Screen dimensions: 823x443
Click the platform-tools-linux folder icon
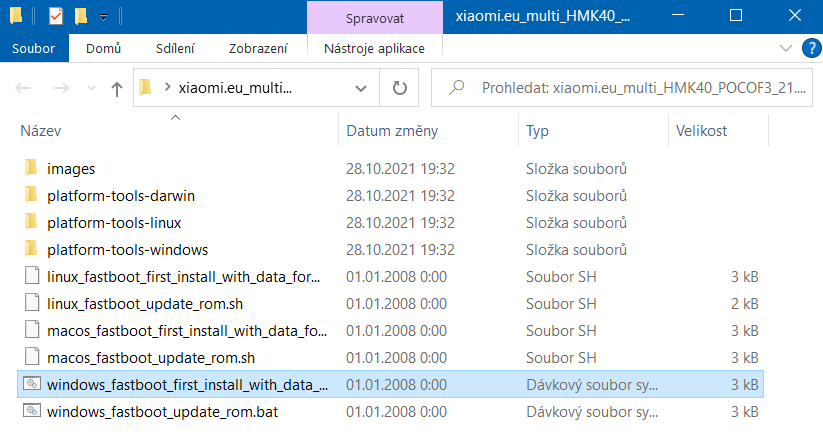[31, 222]
